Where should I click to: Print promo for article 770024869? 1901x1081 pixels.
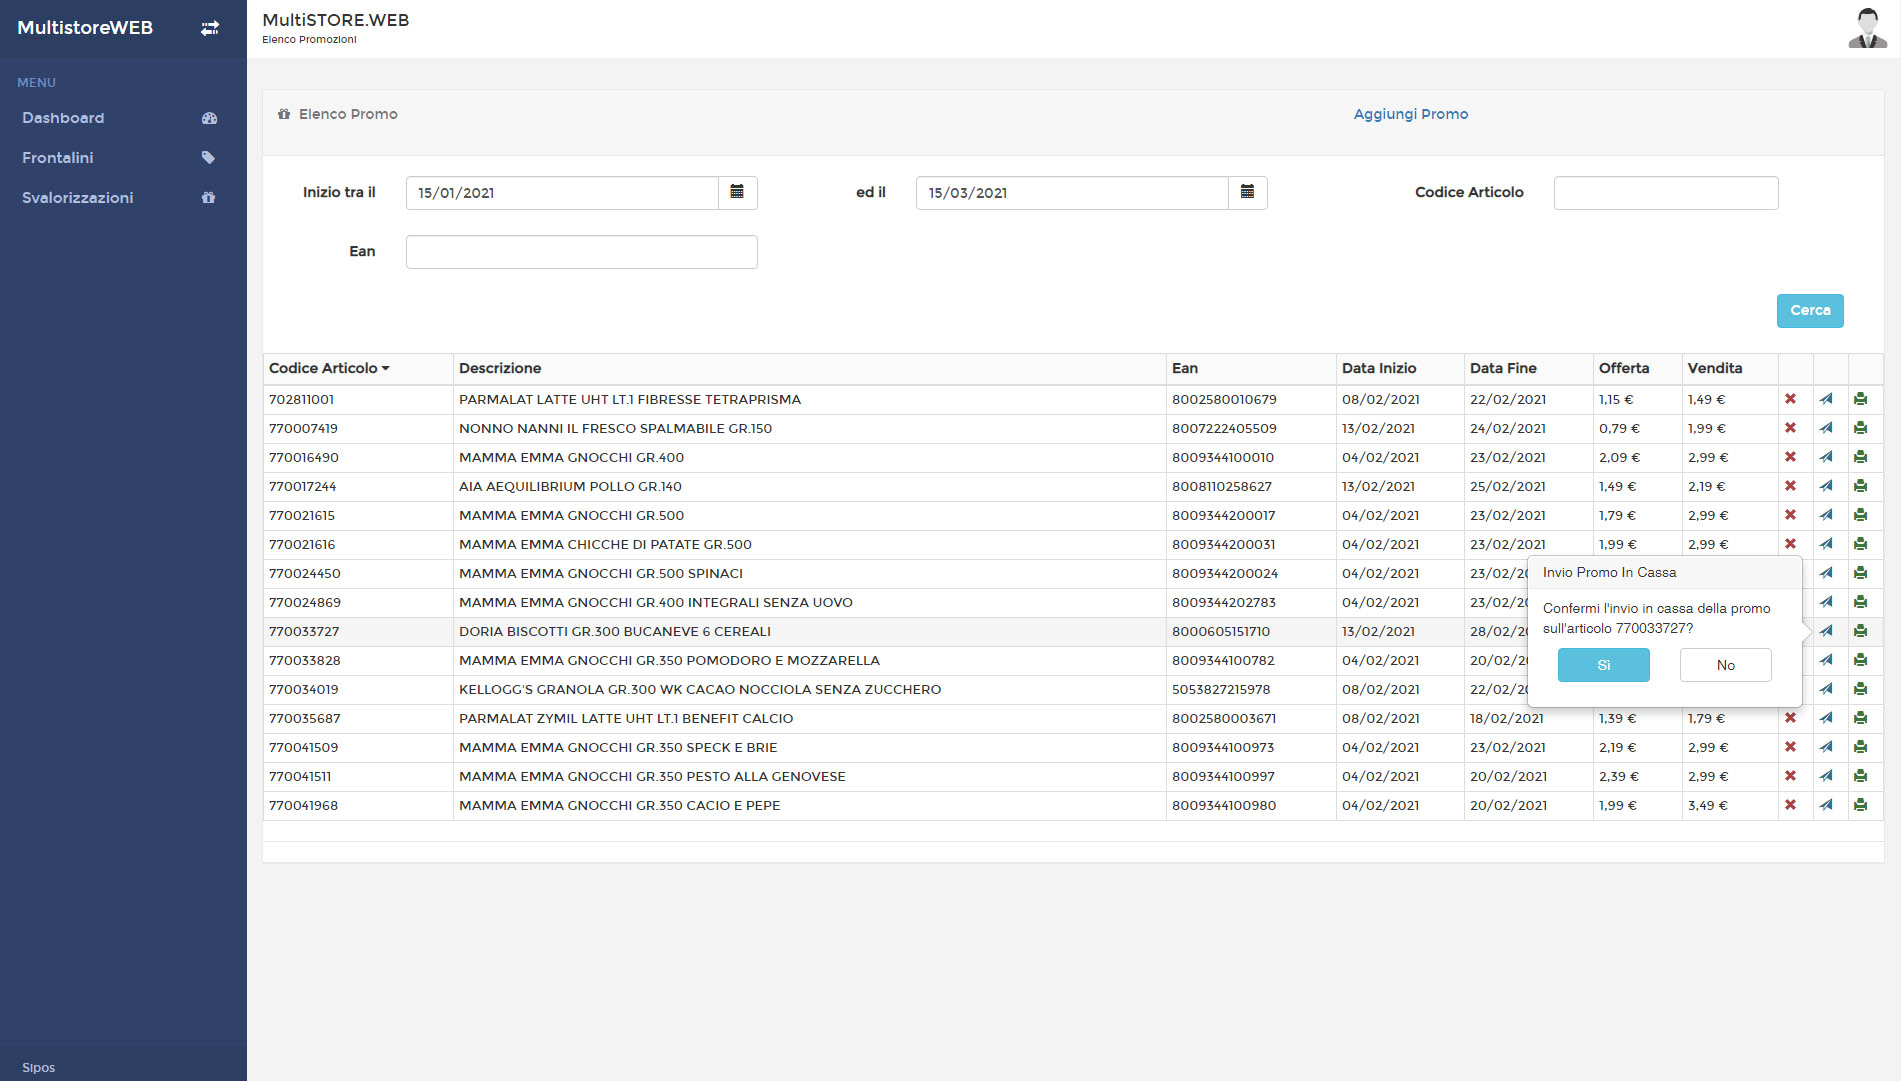[x=1860, y=602]
